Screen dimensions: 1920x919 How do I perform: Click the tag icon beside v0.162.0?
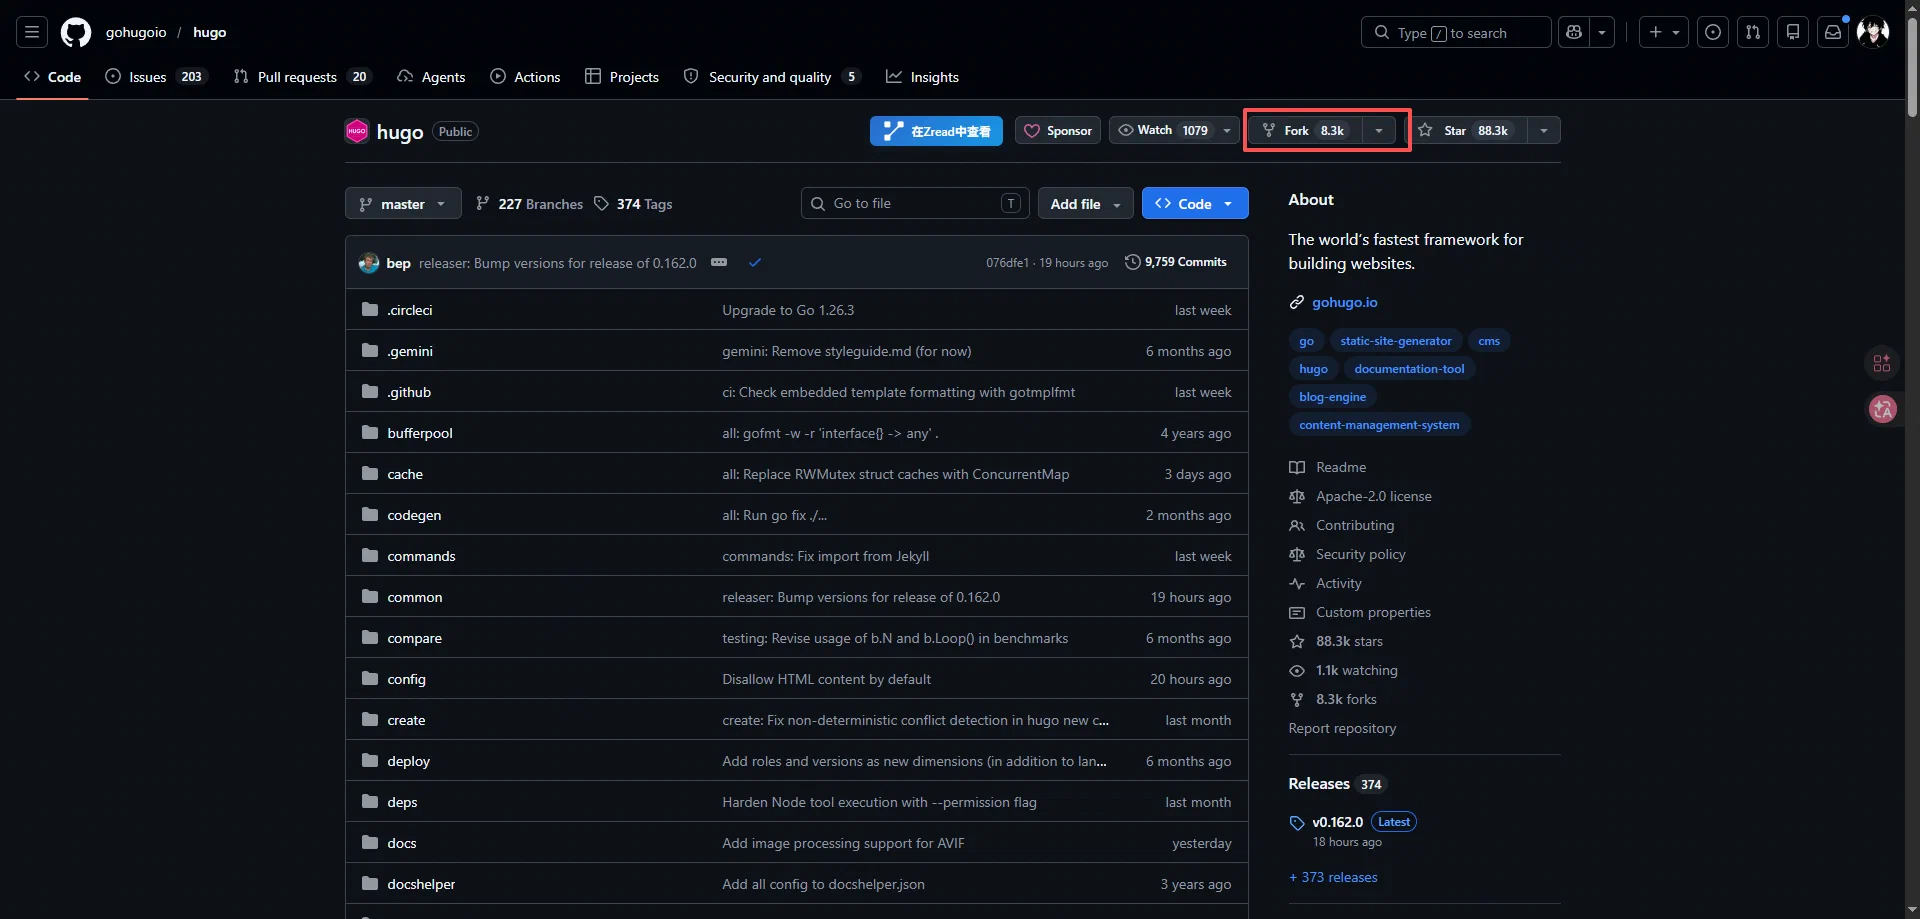1297,823
